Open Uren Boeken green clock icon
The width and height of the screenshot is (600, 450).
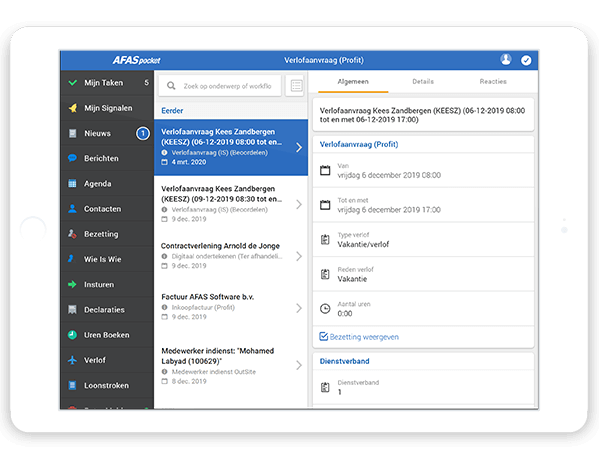tap(72, 335)
